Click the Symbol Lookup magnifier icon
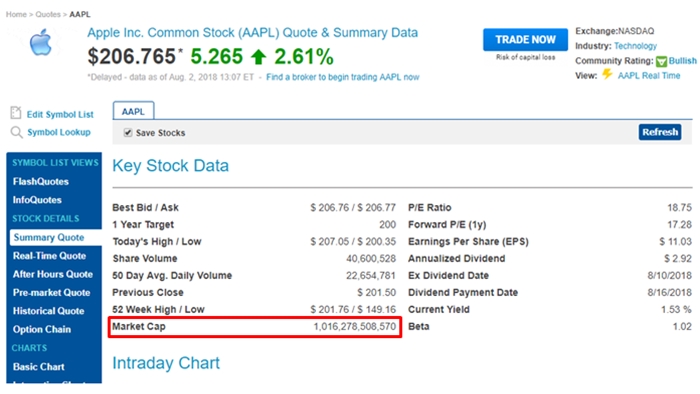This screenshot has height=394, width=700. (16, 132)
